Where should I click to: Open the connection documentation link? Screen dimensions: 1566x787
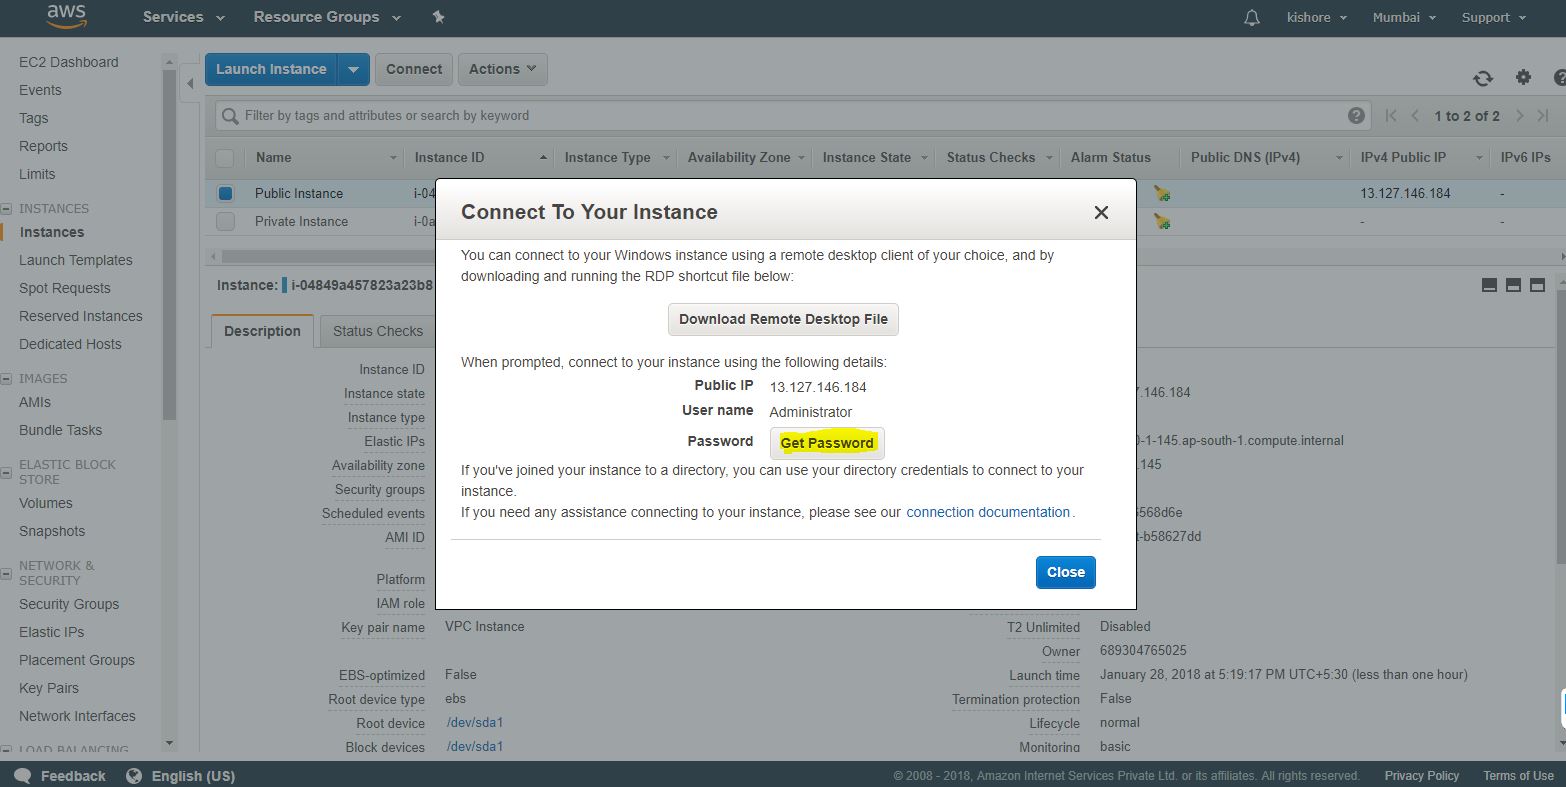tap(987, 512)
